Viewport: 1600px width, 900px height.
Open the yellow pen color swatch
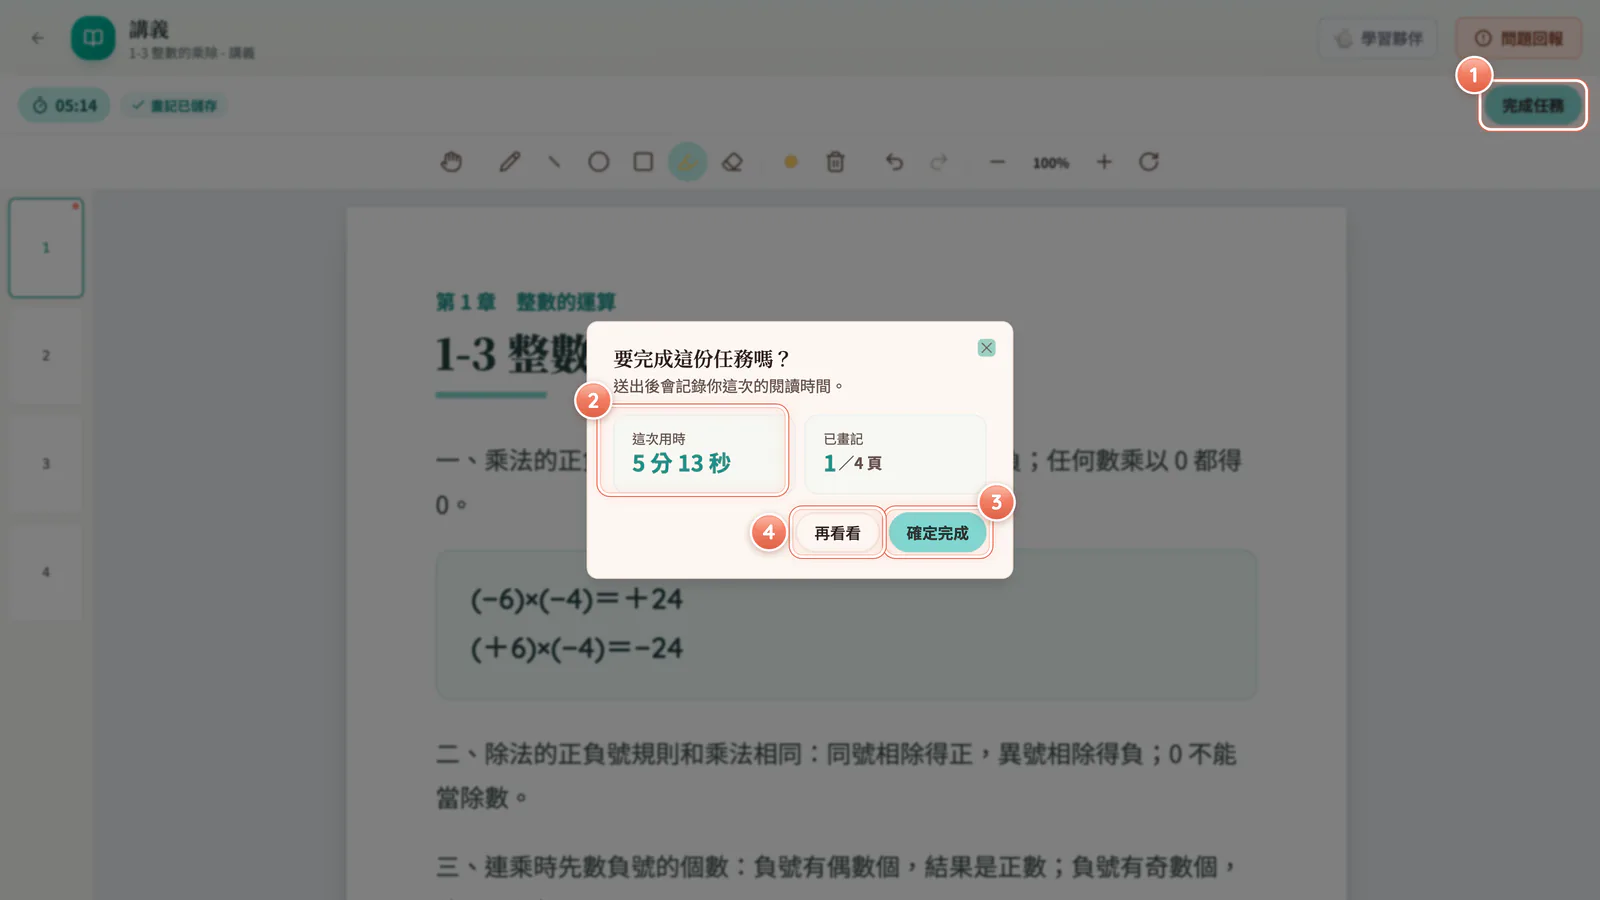pos(791,162)
